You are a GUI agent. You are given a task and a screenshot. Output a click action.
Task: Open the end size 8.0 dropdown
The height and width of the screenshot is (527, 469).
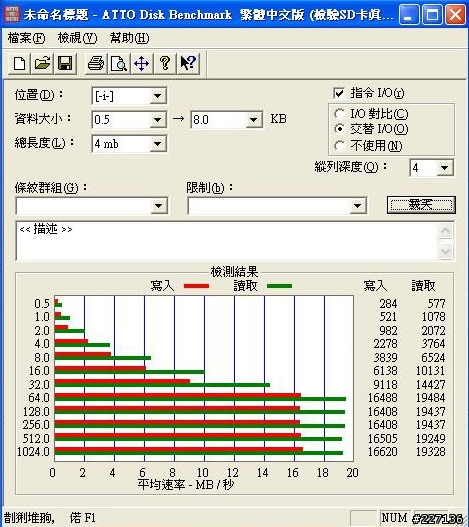[x=253, y=120]
